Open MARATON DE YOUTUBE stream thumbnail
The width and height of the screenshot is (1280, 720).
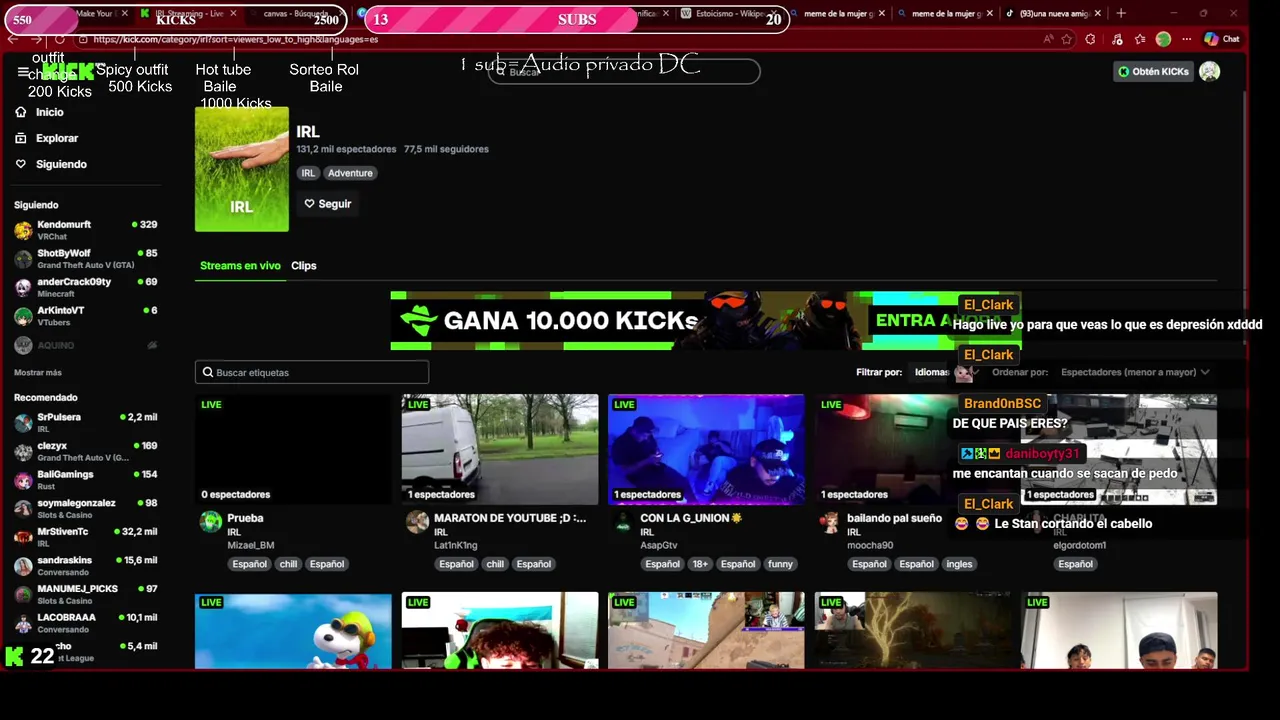click(500, 449)
